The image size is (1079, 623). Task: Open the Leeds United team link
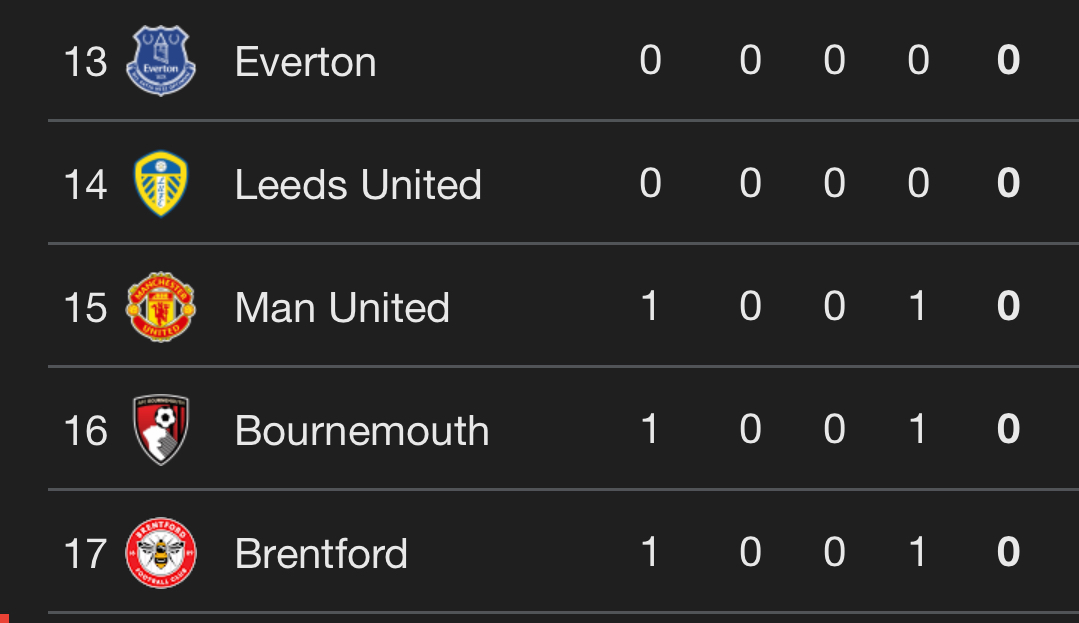click(358, 184)
